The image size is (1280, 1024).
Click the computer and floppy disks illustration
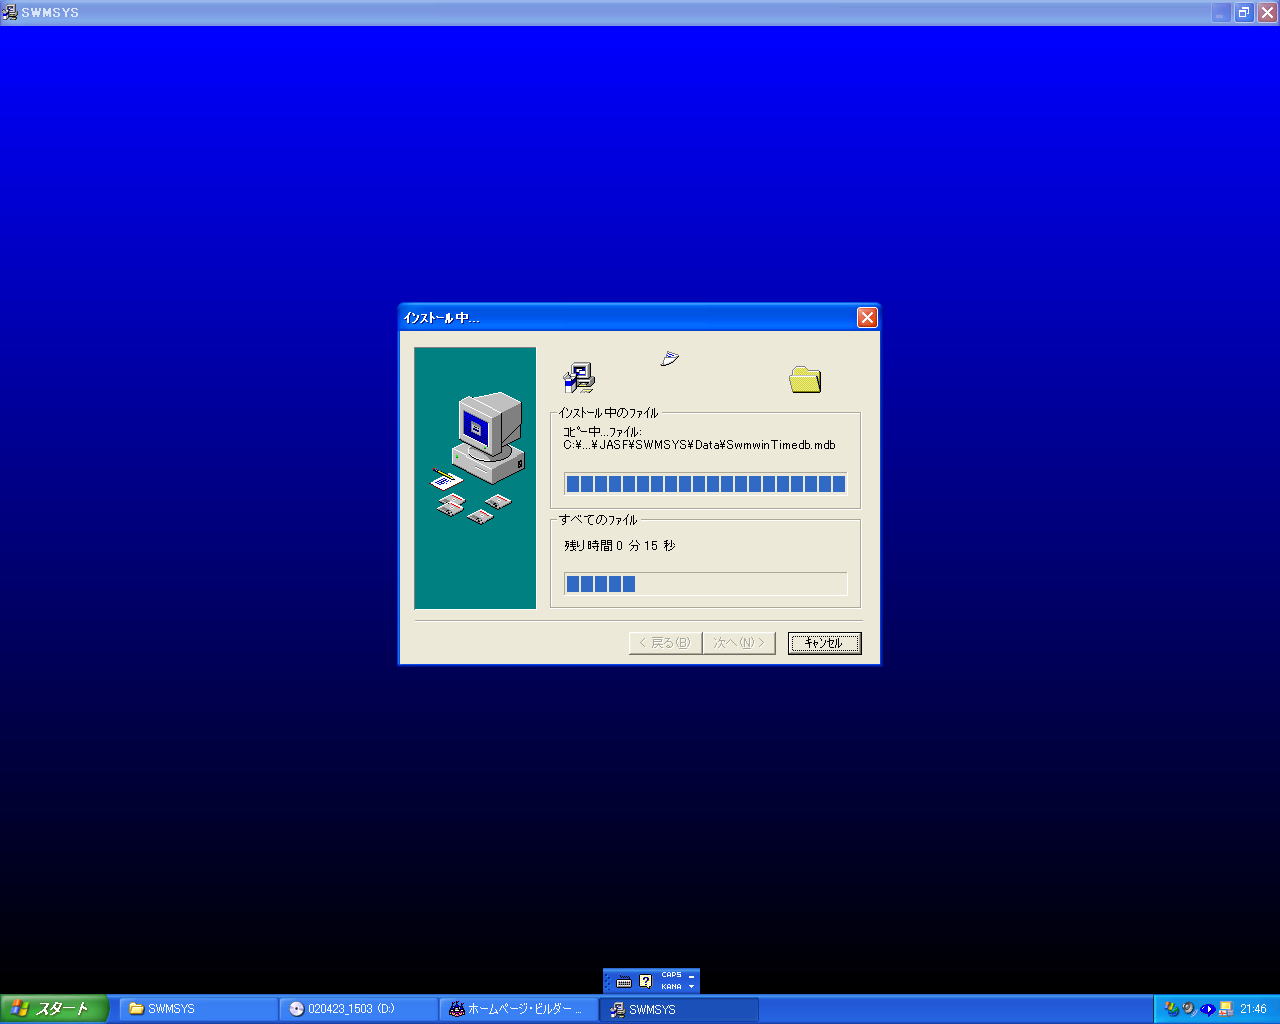point(475,478)
